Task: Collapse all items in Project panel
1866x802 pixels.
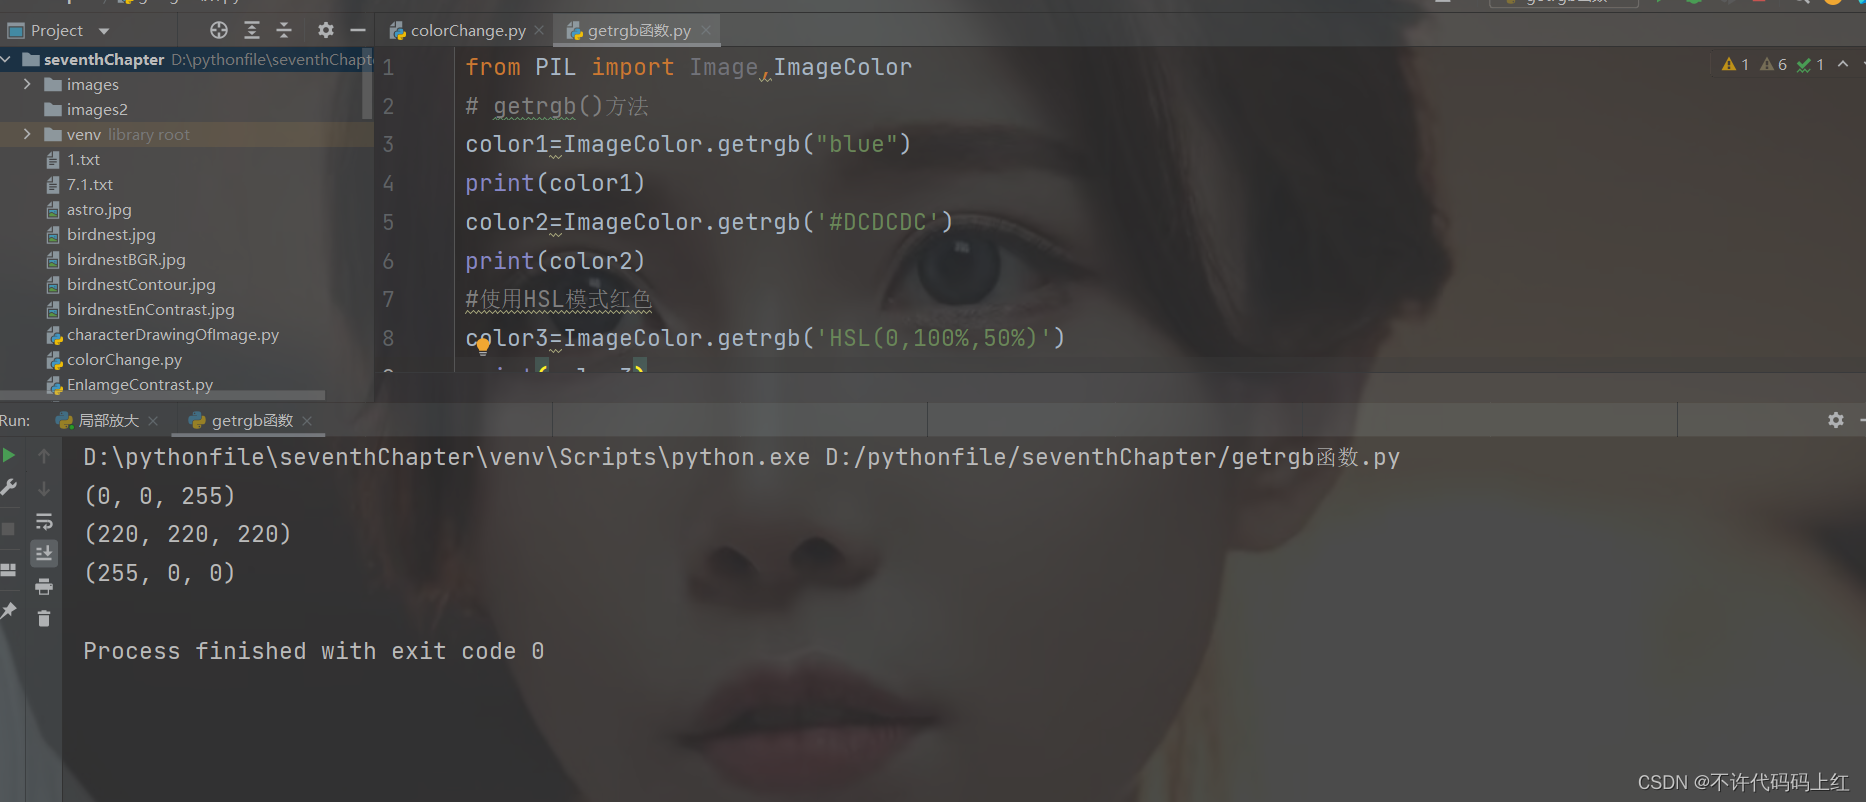Action: [x=284, y=30]
